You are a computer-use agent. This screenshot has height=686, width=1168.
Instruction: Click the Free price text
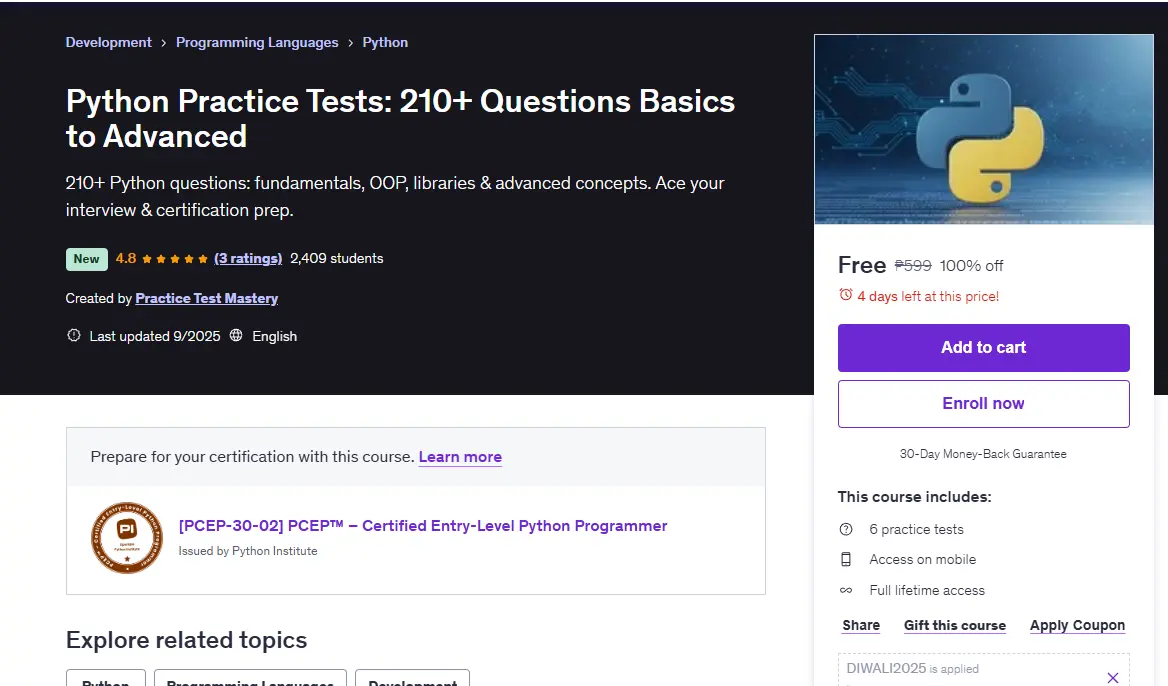[862, 265]
